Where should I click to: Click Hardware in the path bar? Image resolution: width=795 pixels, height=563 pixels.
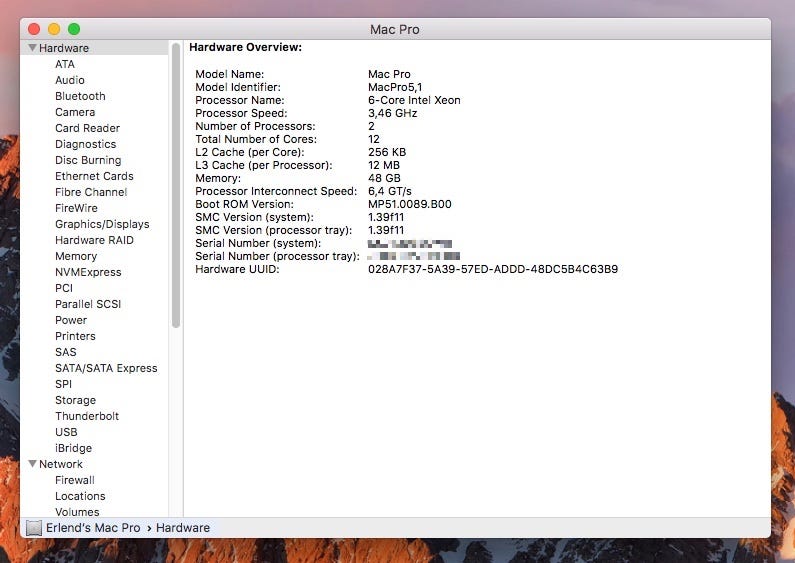(183, 527)
